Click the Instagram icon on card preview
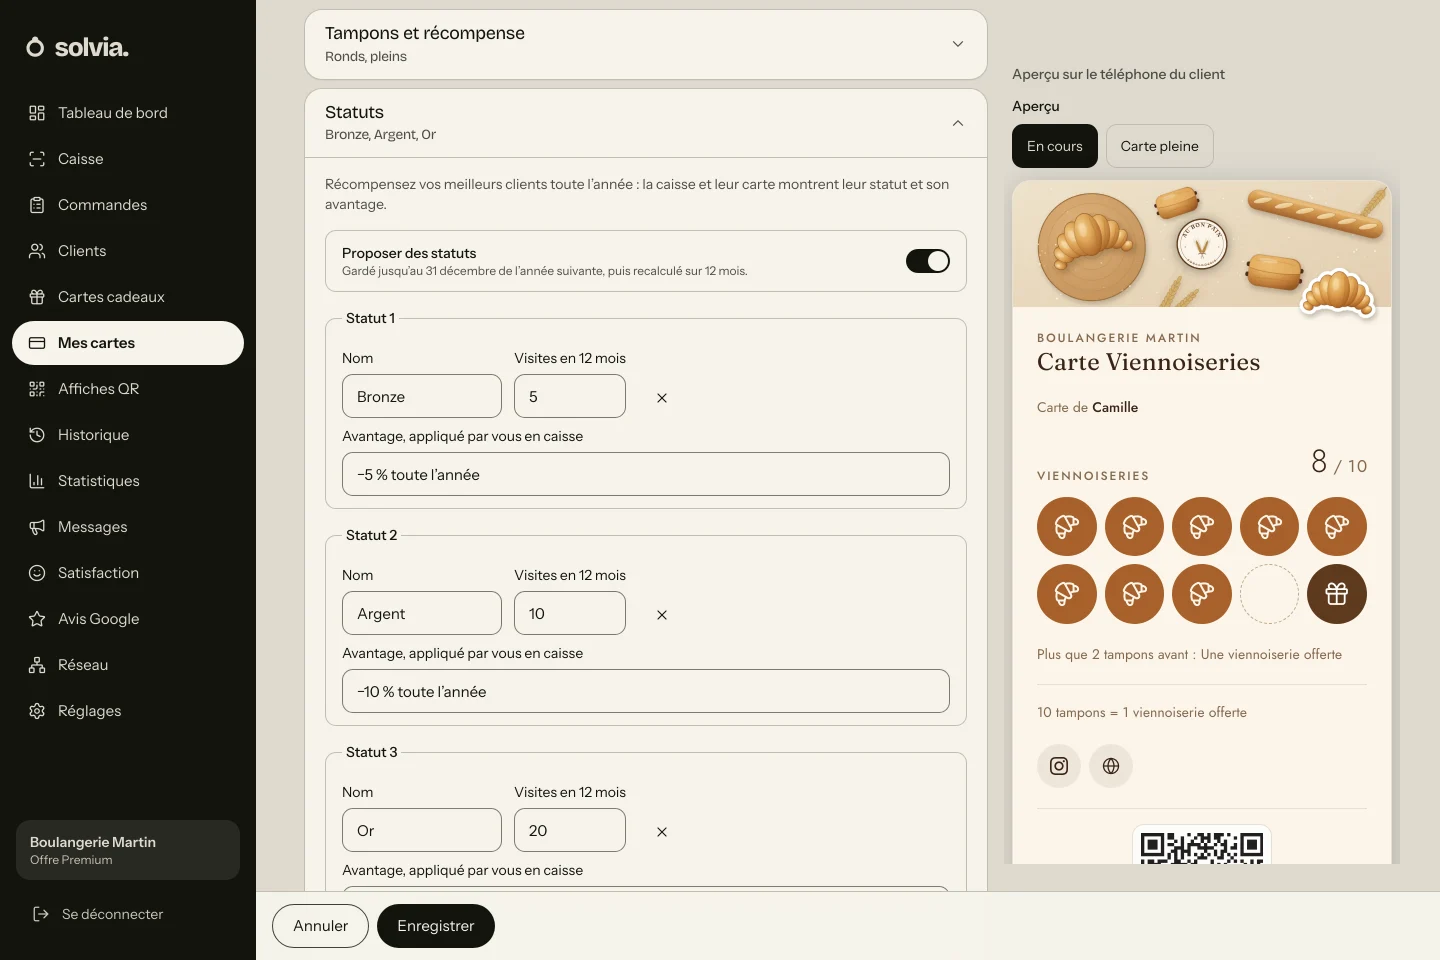This screenshot has height=960, width=1440. pos(1059,766)
